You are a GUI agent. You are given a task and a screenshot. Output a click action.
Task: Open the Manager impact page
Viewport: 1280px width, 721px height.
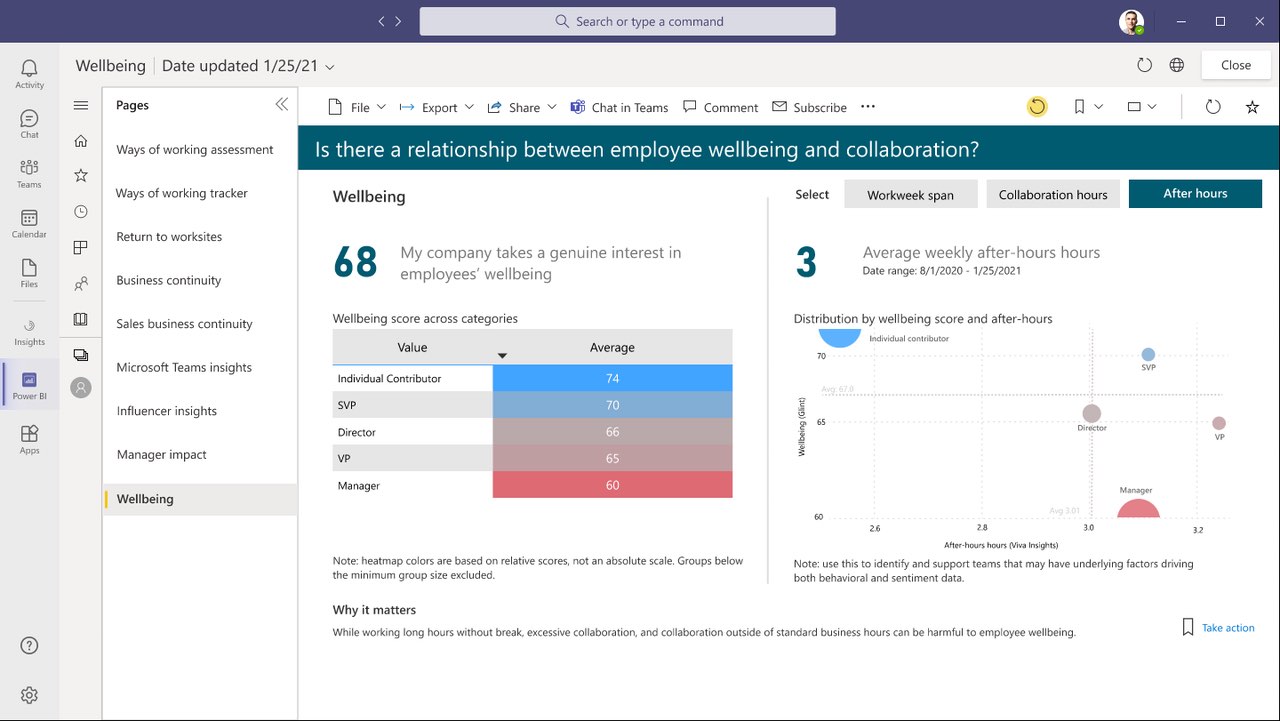tap(161, 454)
